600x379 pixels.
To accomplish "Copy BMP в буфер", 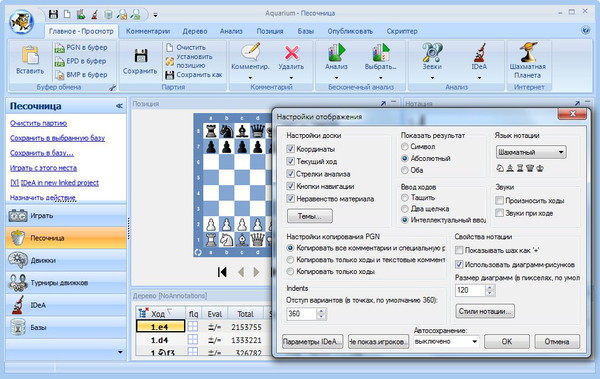I will (x=81, y=75).
